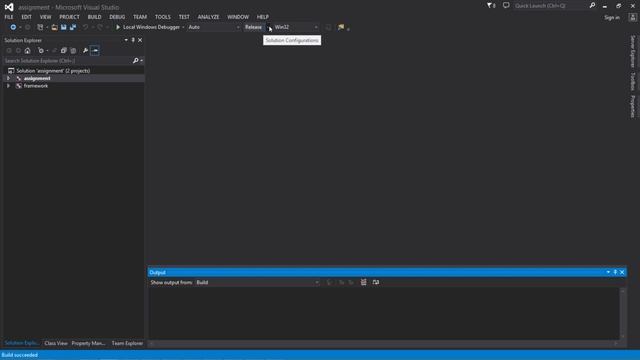Switch to the Team Explorer tab
The image size is (640, 360).
[x=127, y=343]
